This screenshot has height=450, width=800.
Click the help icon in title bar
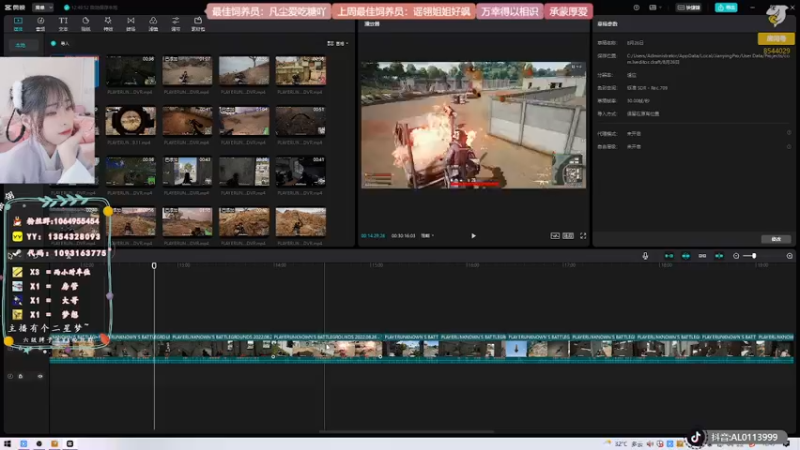pyautogui.click(x=636, y=8)
